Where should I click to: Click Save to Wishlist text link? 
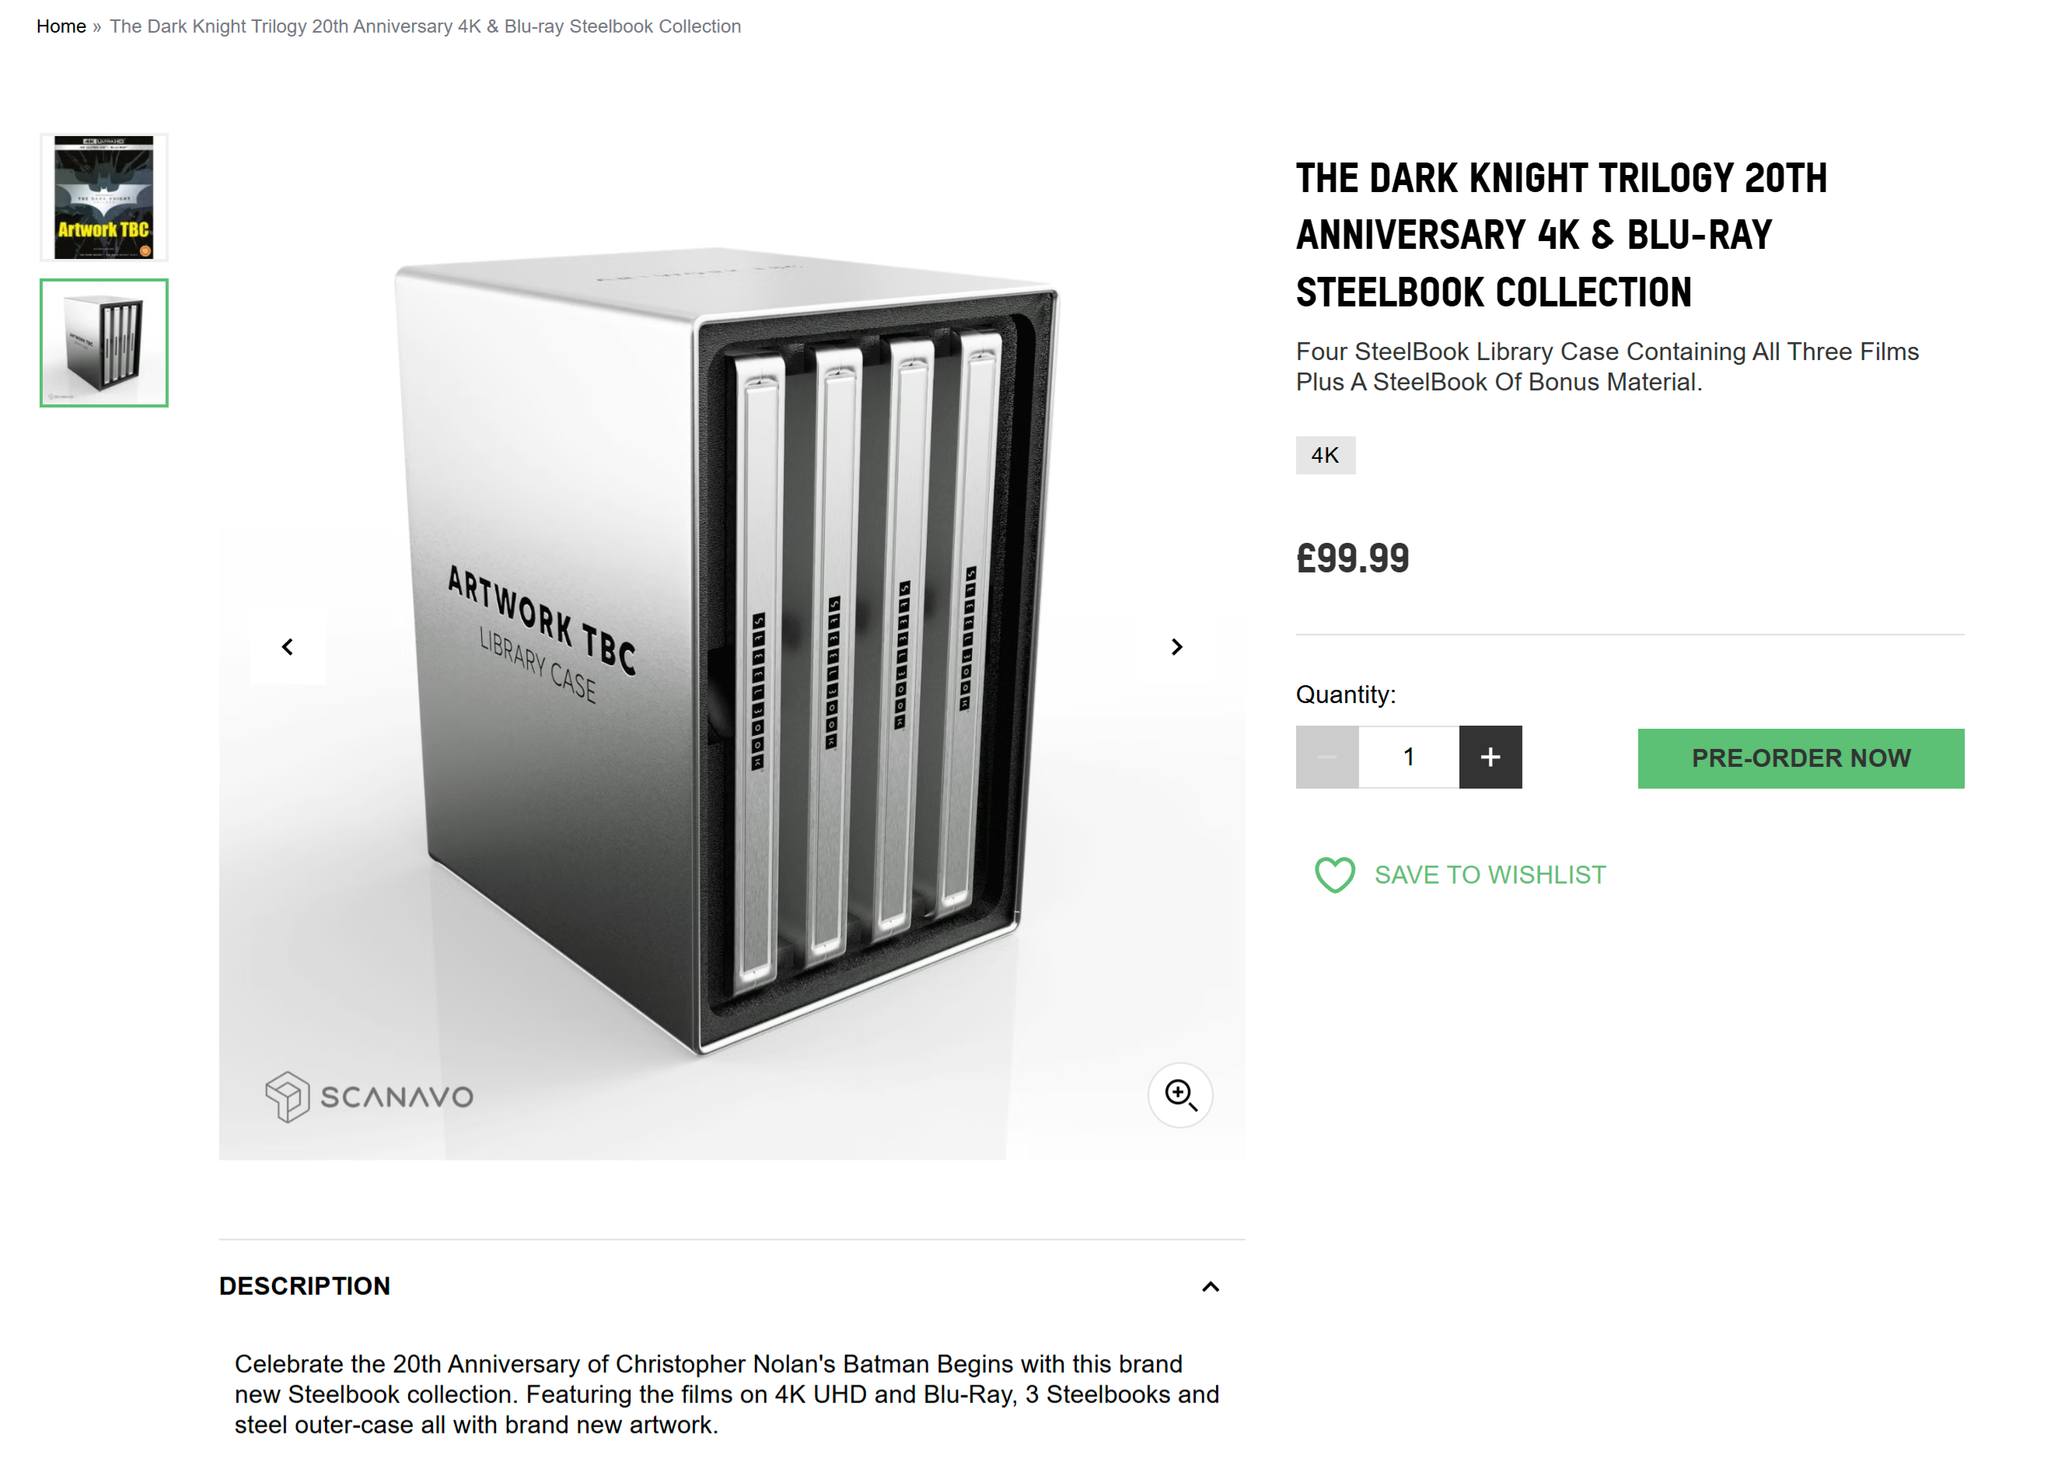(x=1490, y=875)
